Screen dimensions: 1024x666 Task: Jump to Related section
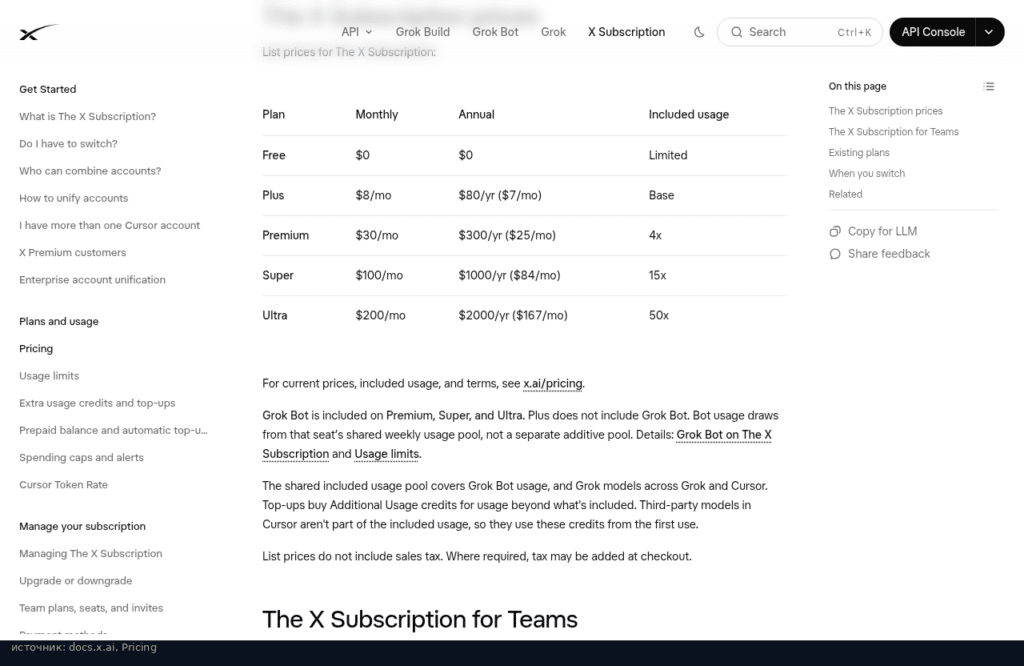point(845,195)
